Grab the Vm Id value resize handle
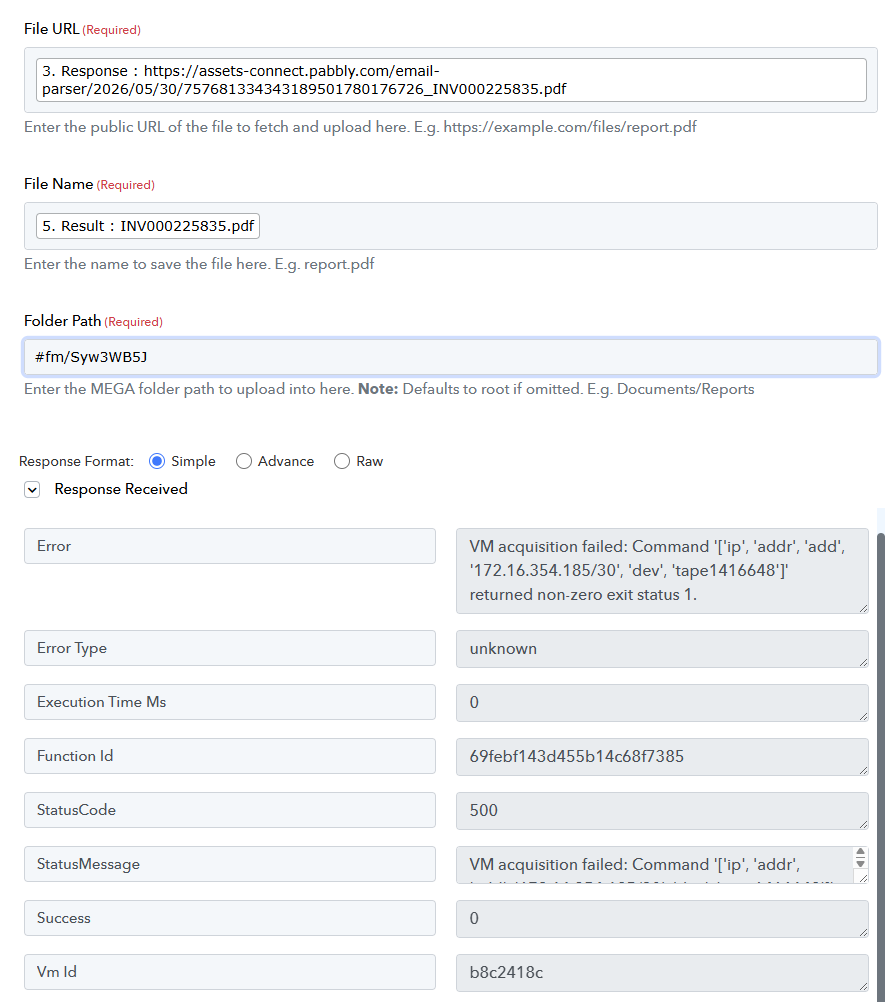 [x=863, y=987]
